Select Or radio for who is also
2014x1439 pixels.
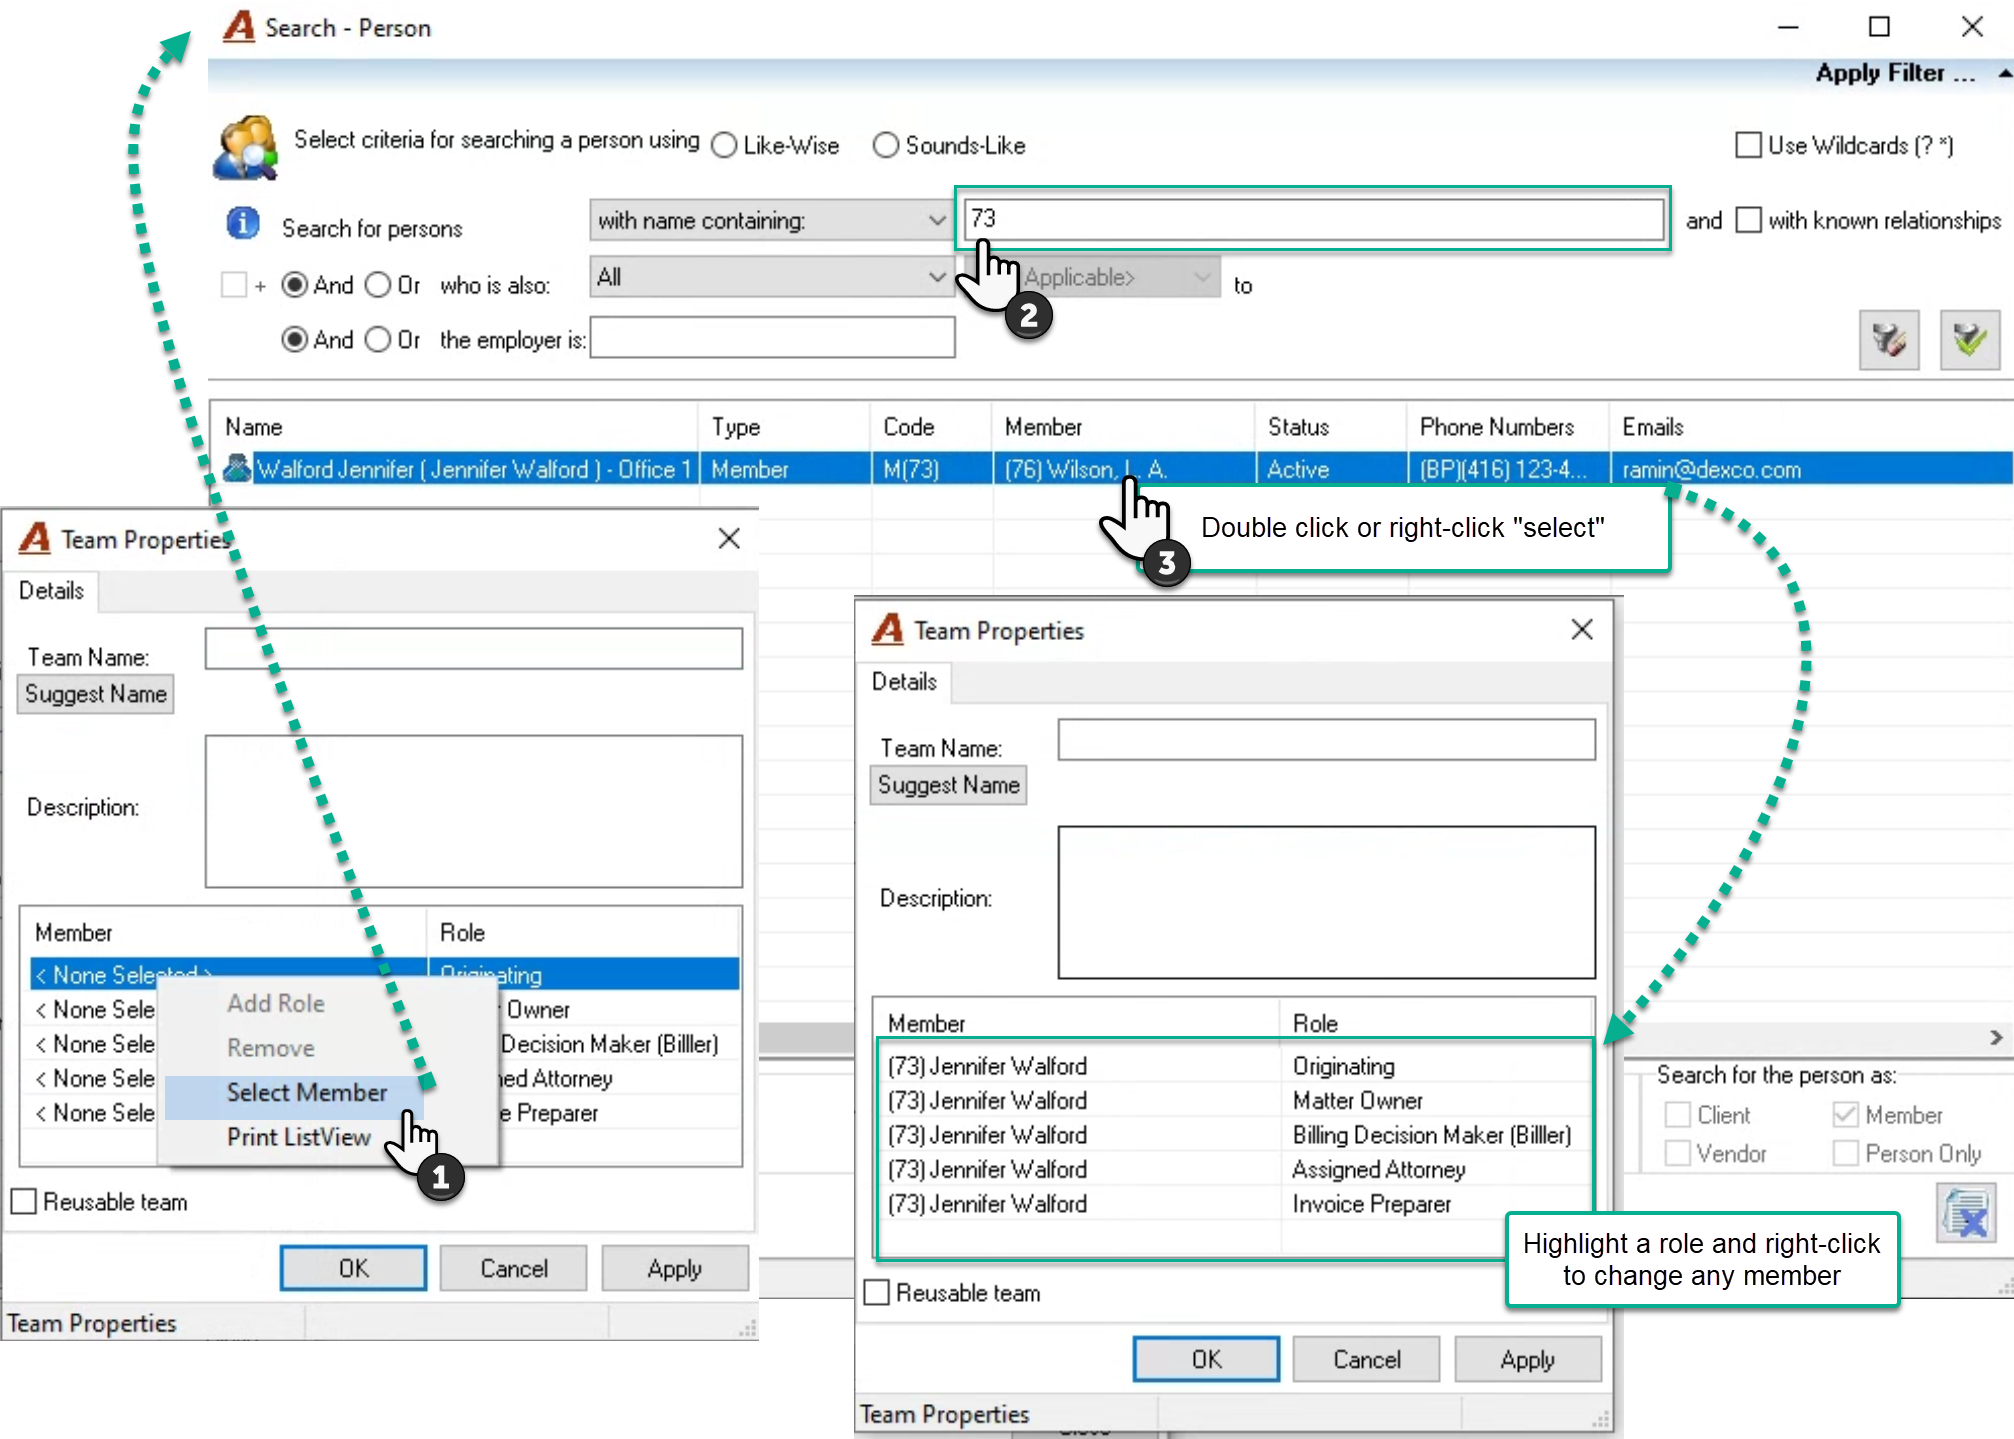click(x=378, y=285)
